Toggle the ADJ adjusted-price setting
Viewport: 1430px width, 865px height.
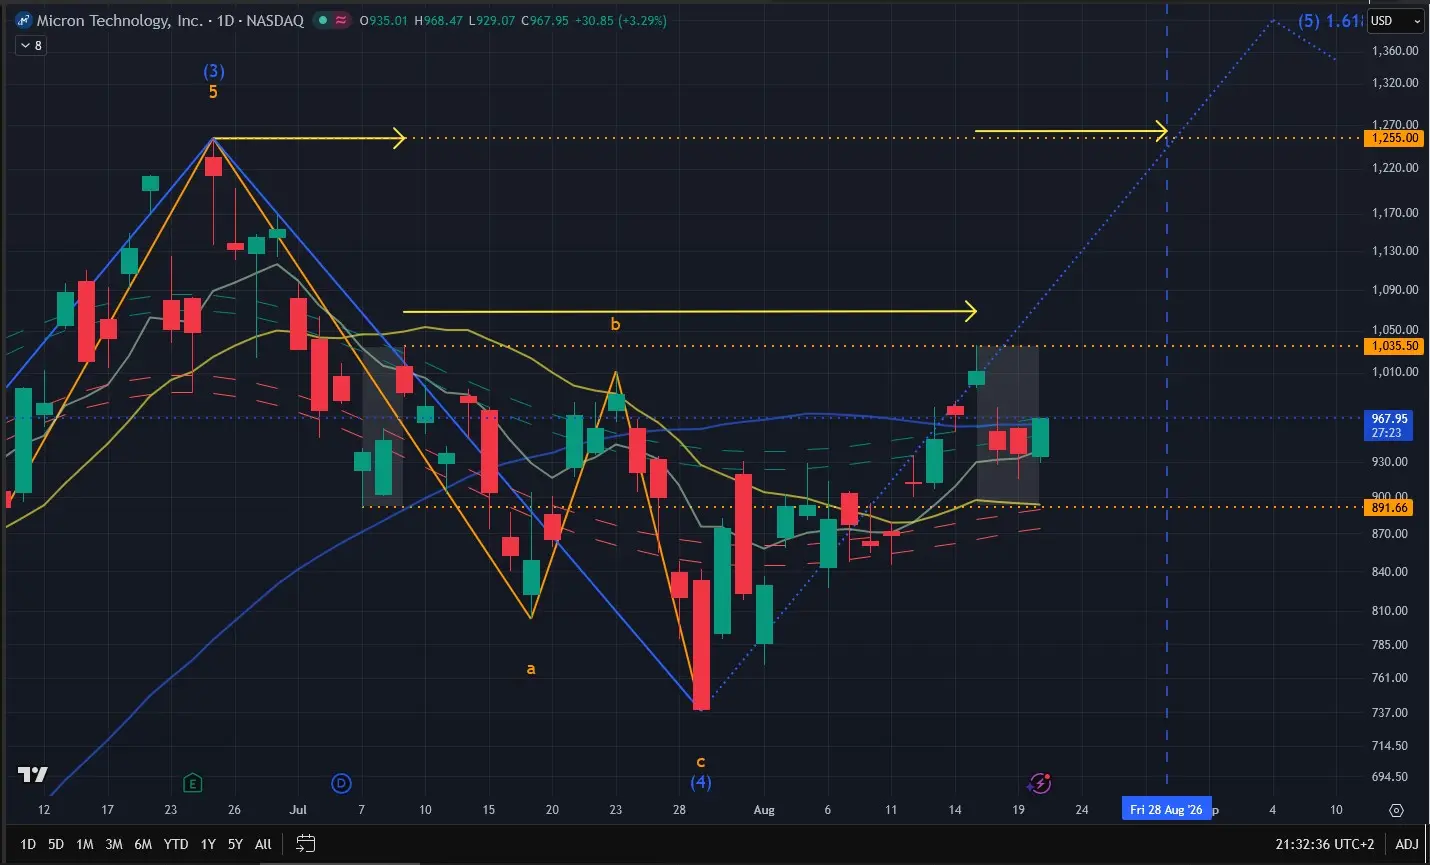coord(1407,844)
